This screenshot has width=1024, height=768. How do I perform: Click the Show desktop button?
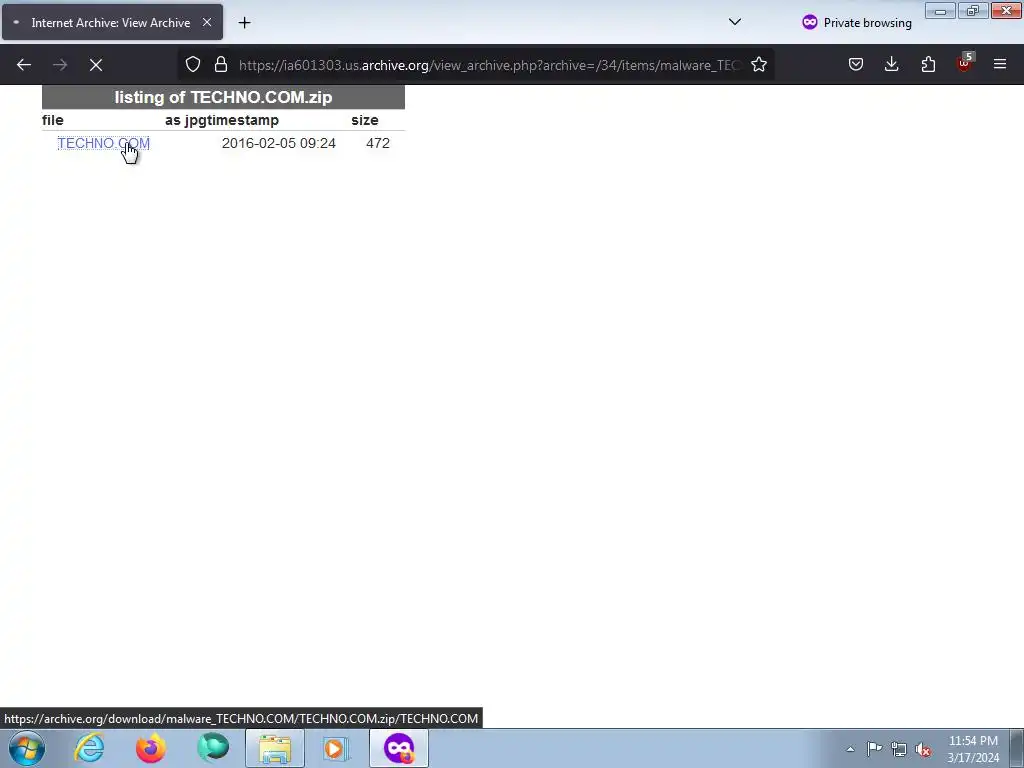pos(1017,748)
